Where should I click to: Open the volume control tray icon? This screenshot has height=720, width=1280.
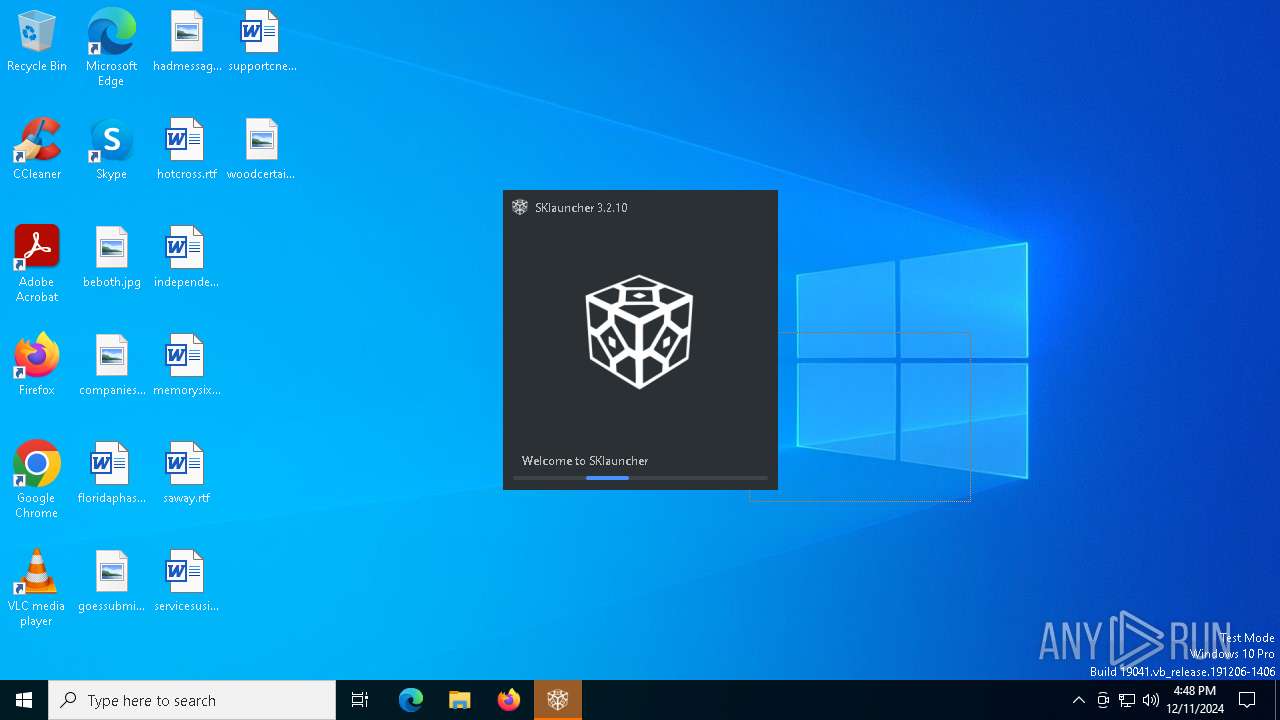(x=1151, y=700)
